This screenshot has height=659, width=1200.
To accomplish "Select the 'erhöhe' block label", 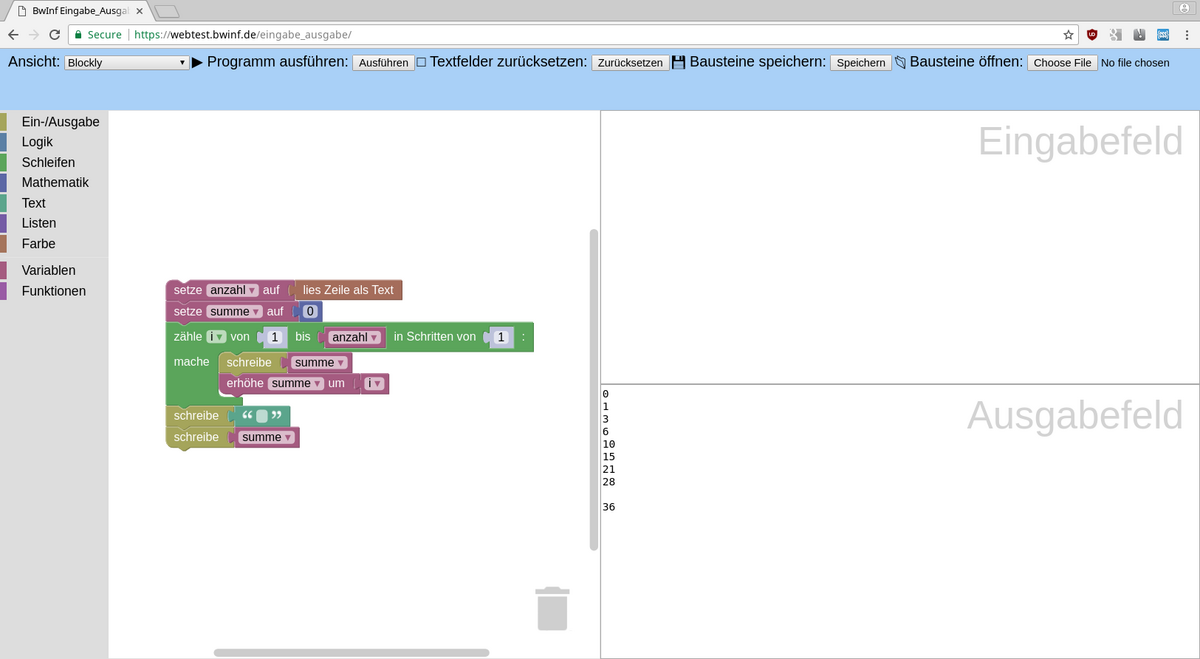I will (245, 383).
